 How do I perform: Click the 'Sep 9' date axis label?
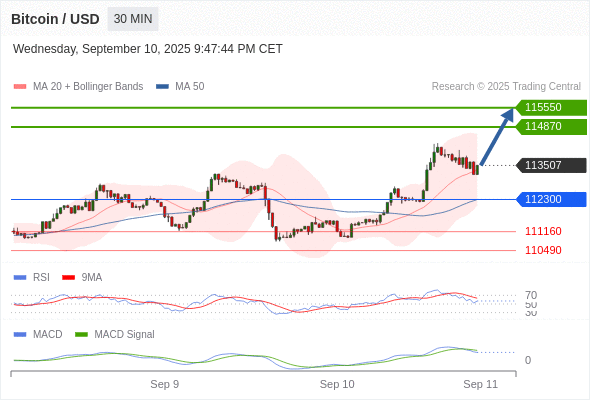click(164, 384)
